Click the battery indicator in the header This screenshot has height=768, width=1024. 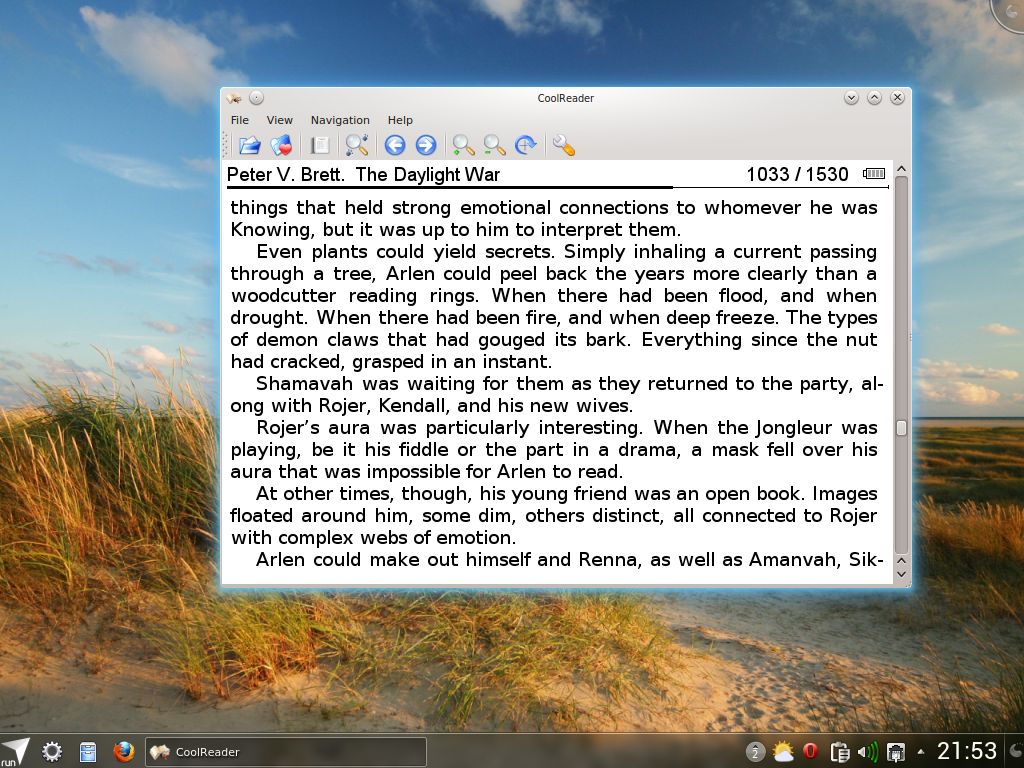874,173
